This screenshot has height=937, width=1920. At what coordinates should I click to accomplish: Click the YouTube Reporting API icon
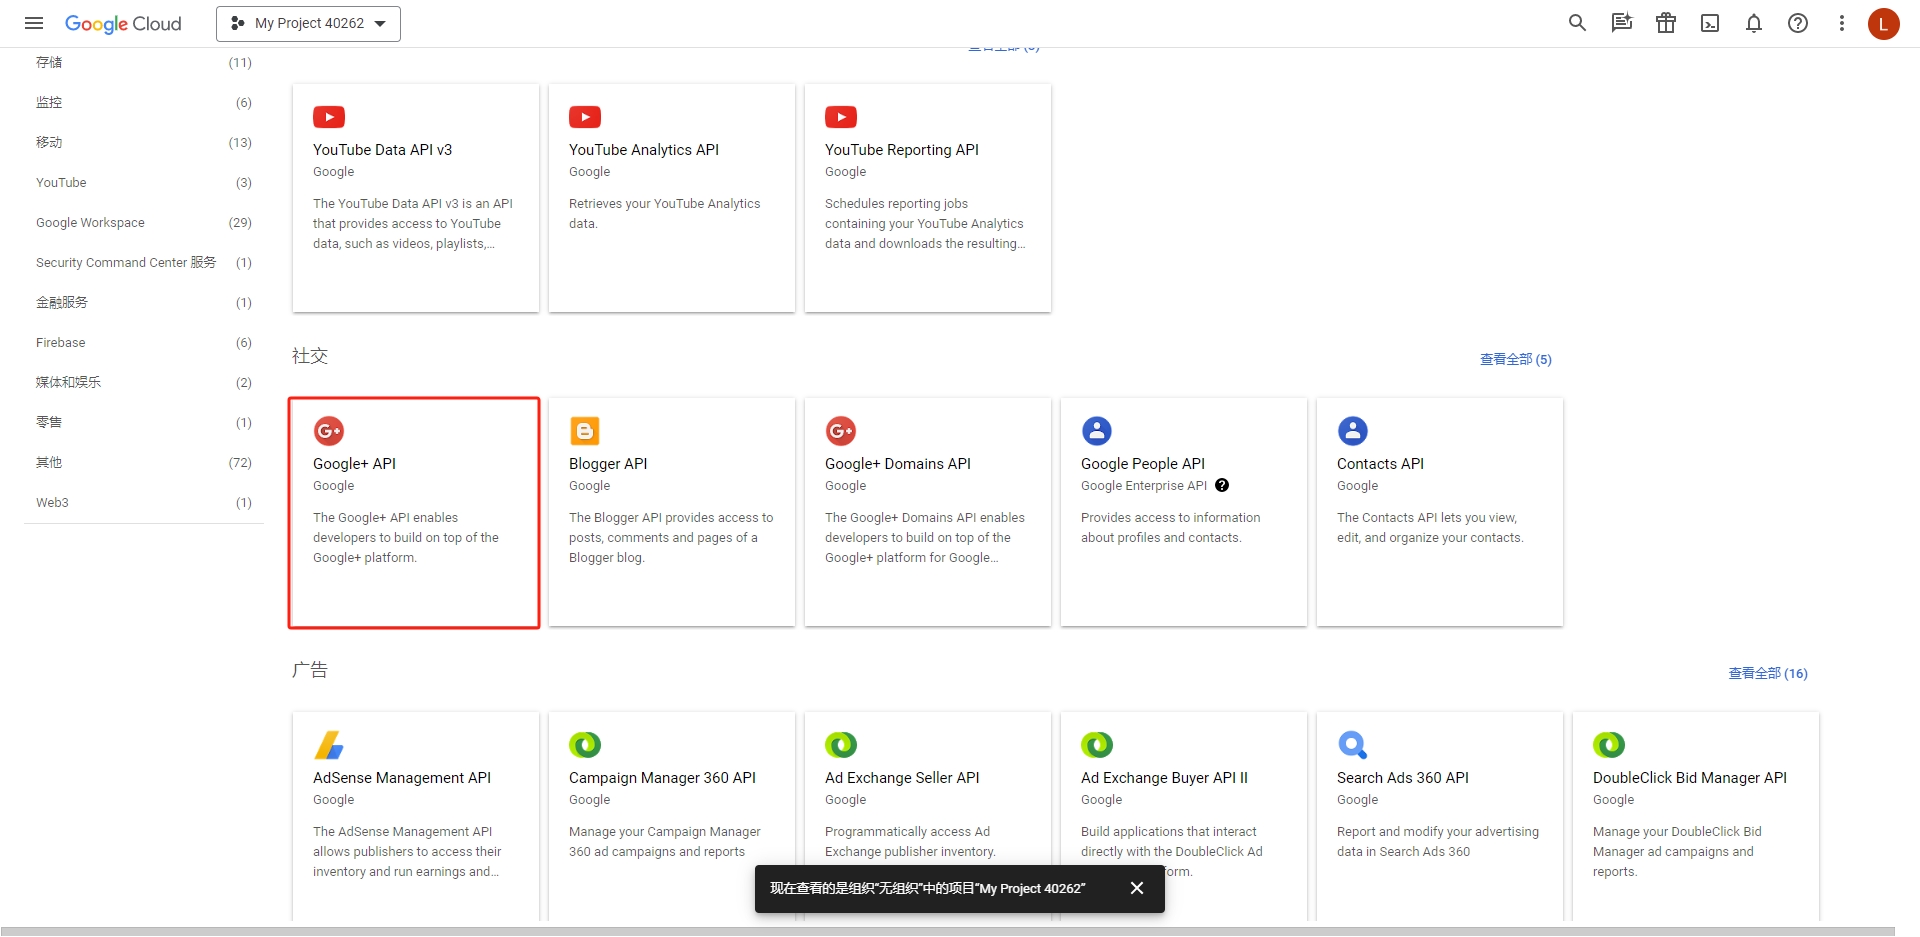[x=841, y=117]
